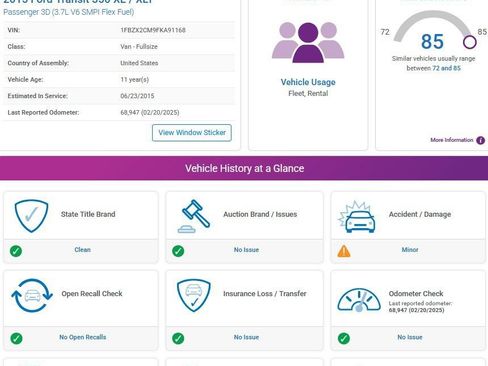Open No Issue link under Insurance Loss

pyautogui.click(x=246, y=337)
